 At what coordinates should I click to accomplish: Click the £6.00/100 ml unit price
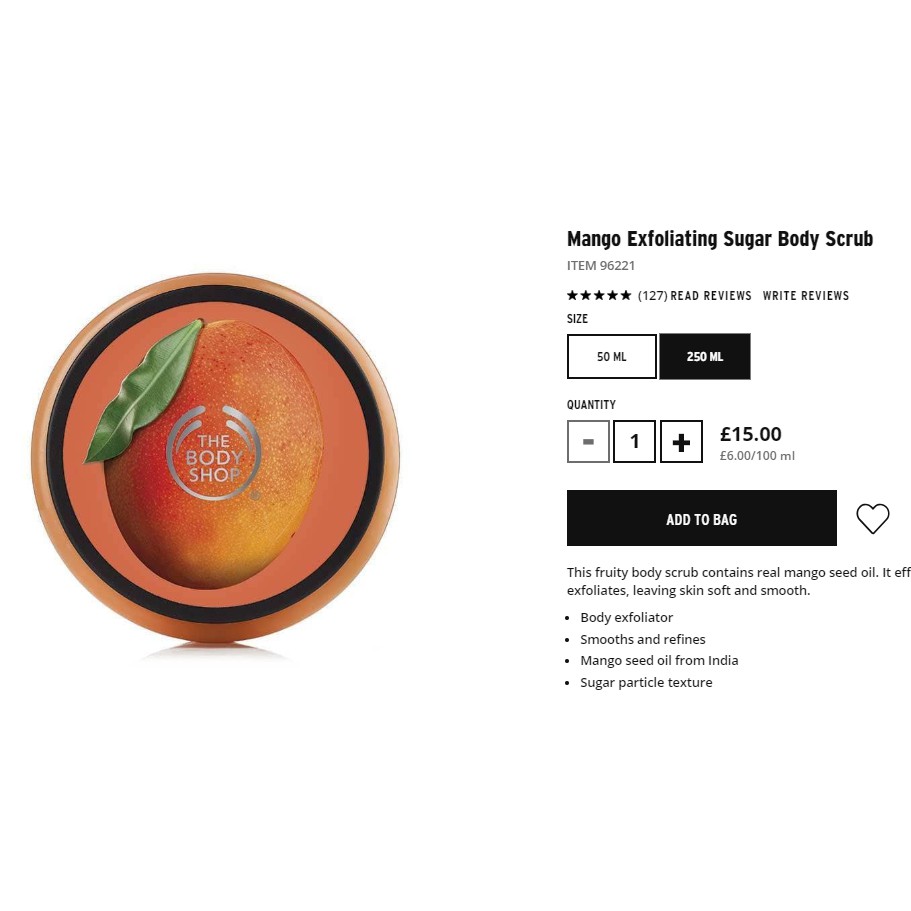click(x=757, y=456)
